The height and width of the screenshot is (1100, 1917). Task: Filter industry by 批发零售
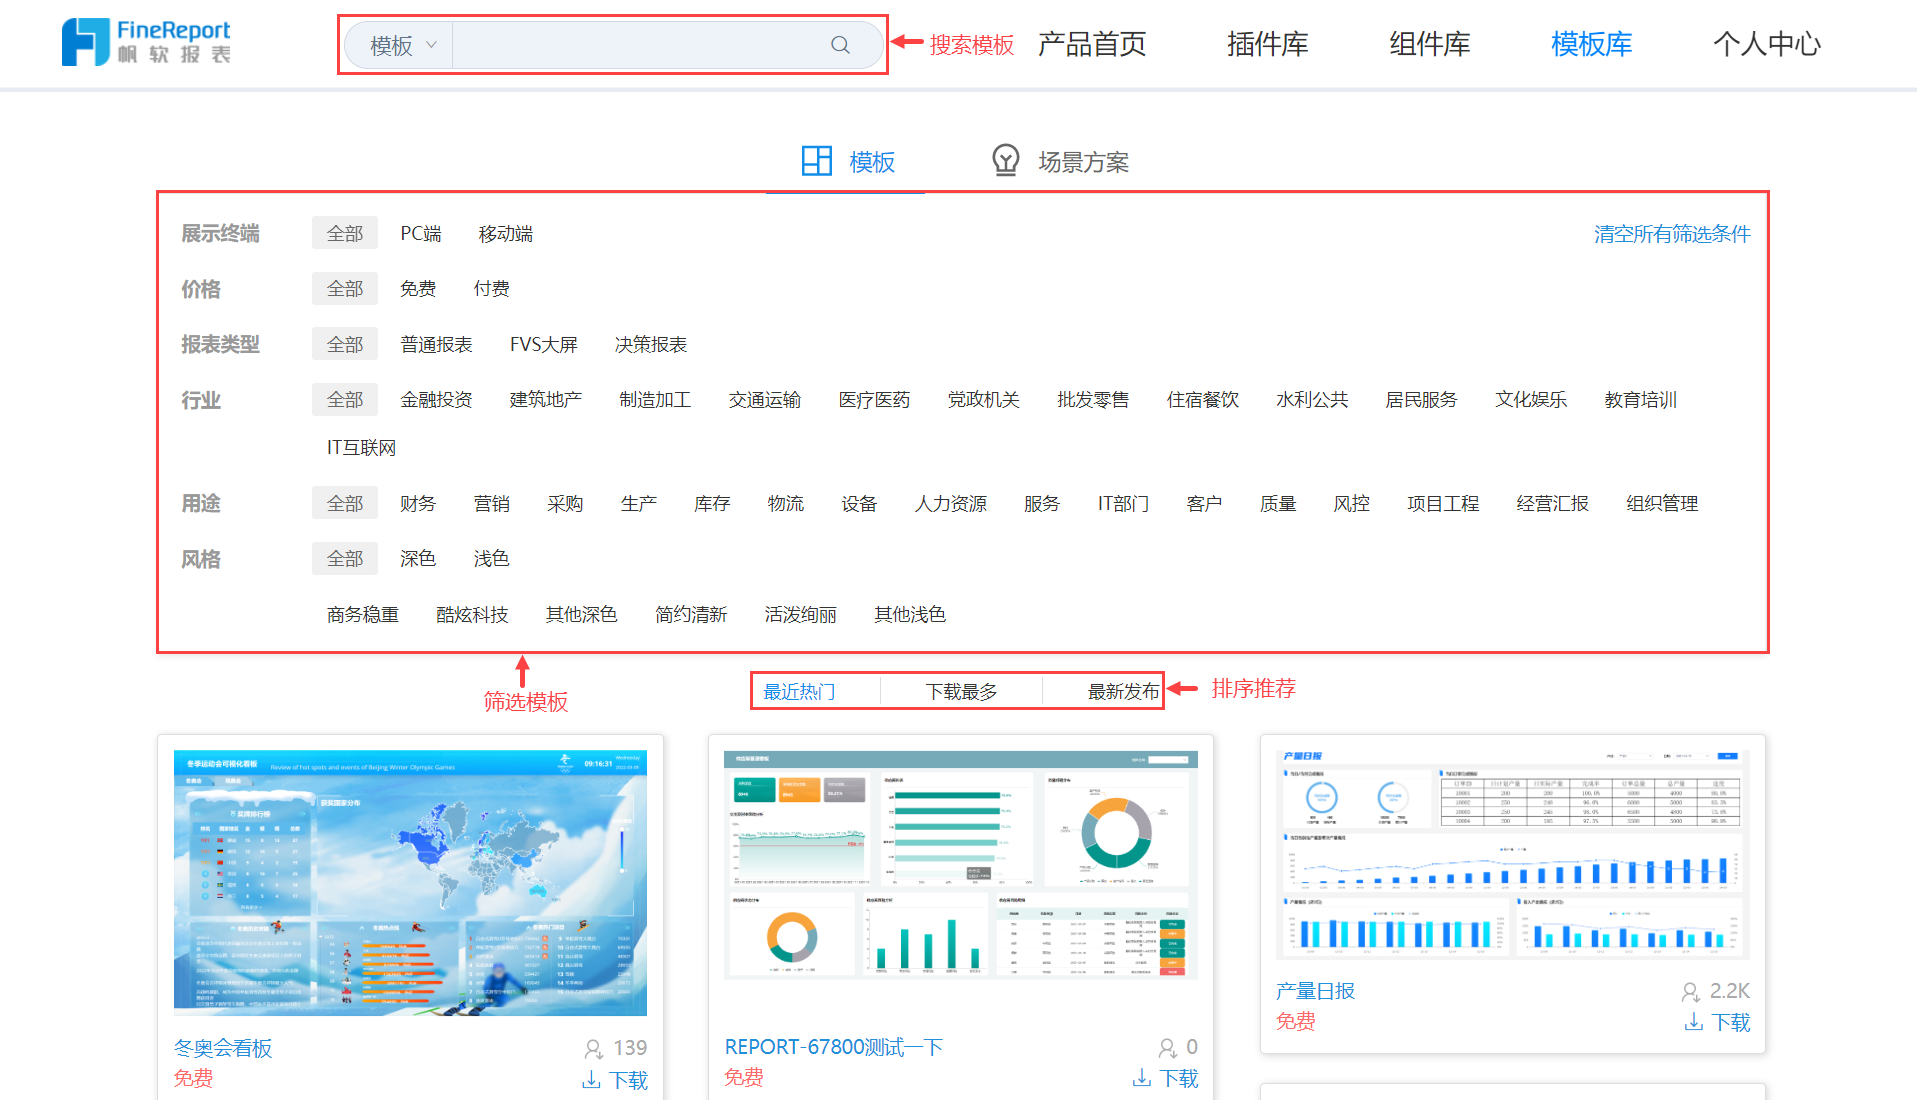point(1093,399)
